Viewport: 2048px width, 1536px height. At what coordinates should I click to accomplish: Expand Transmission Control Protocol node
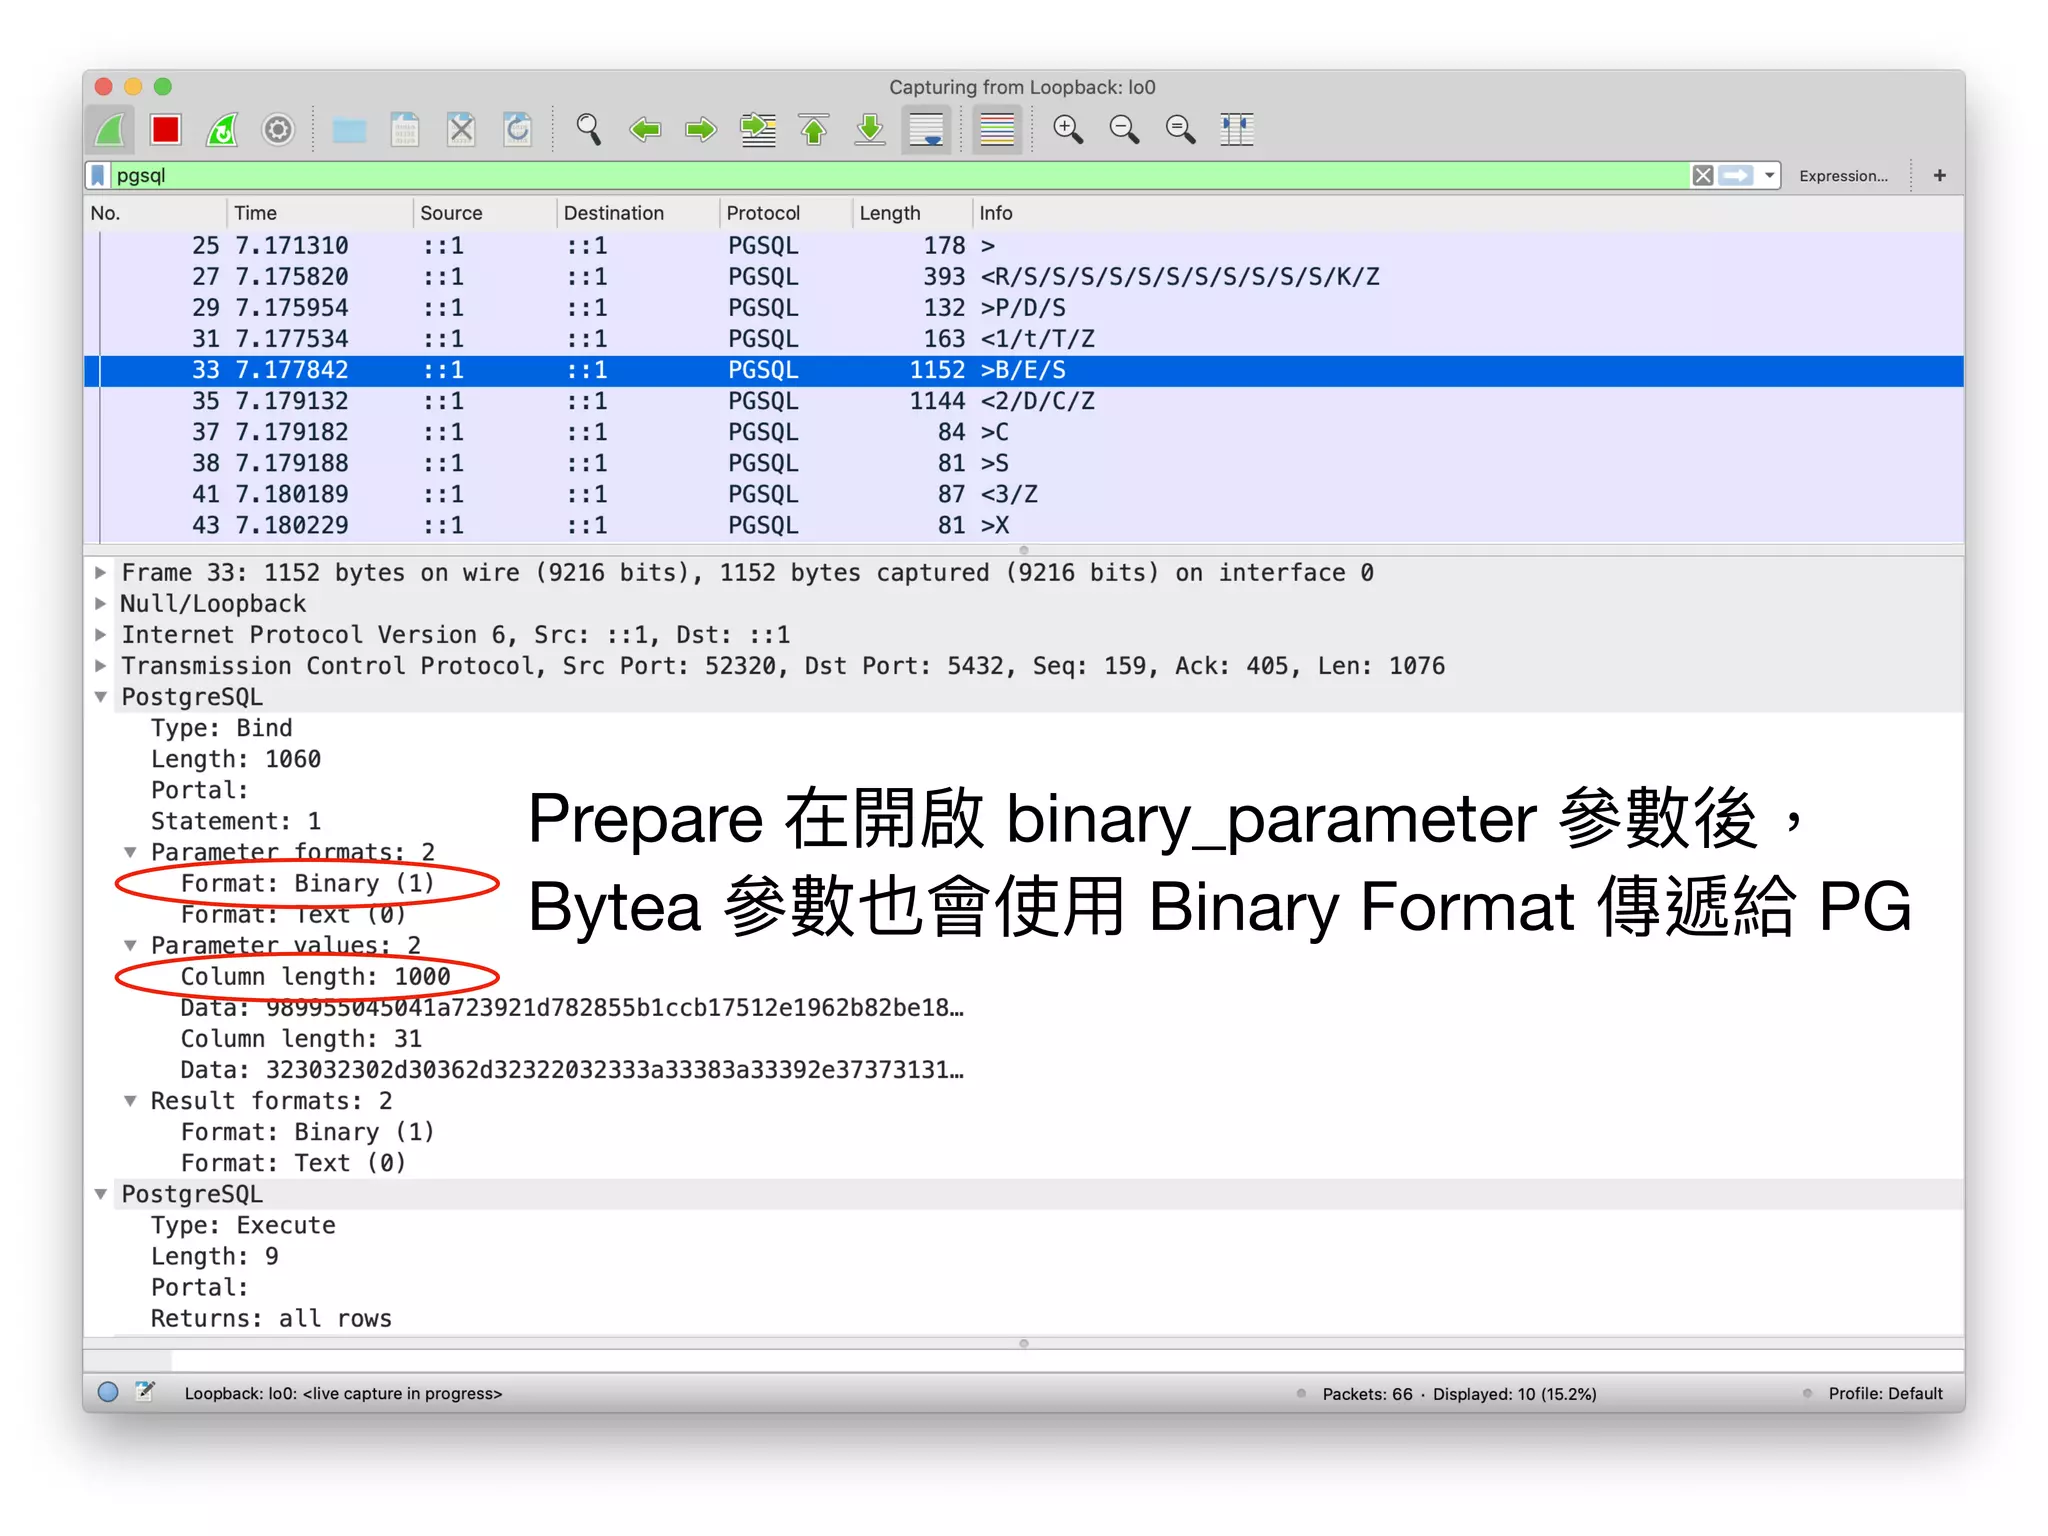pos(100,666)
